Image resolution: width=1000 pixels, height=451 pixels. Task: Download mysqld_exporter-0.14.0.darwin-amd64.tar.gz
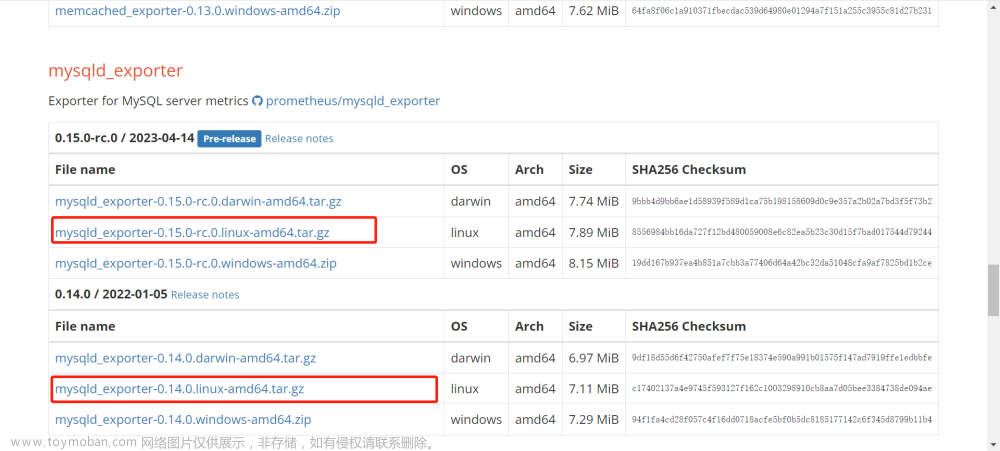tap(186, 358)
